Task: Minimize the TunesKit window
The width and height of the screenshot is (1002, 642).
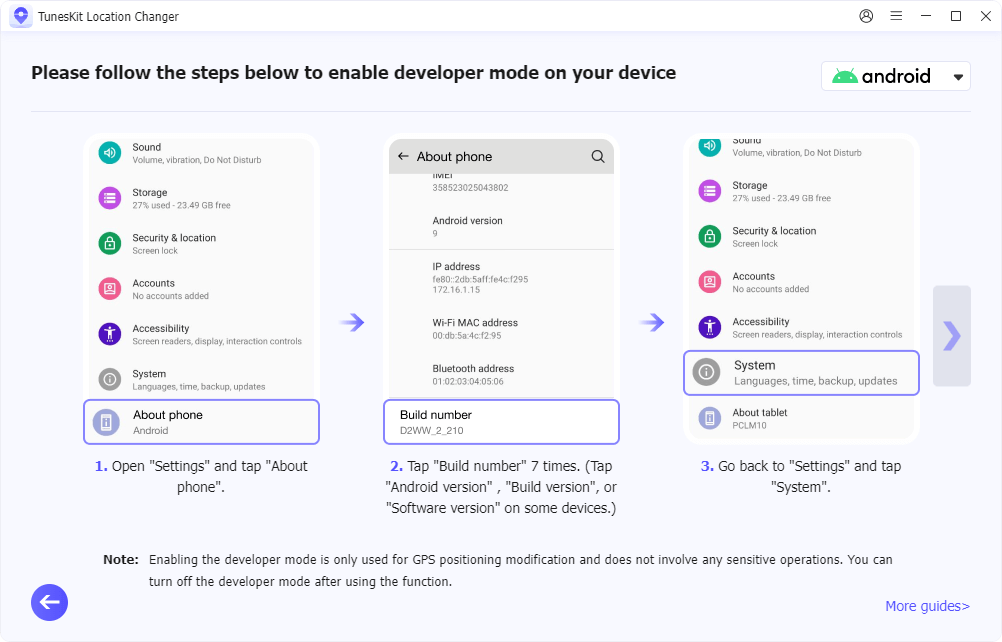Action: click(x=926, y=16)
